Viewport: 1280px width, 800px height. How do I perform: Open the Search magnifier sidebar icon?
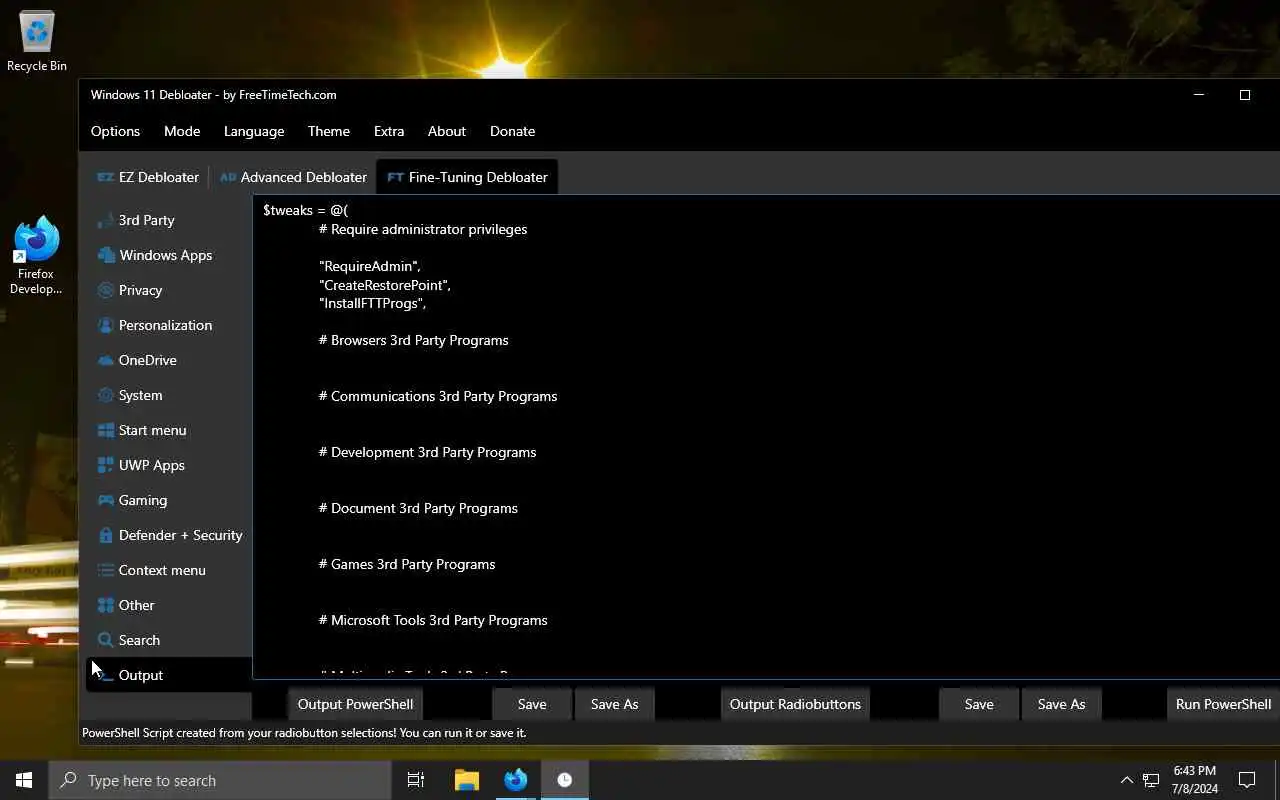[105, 640]
